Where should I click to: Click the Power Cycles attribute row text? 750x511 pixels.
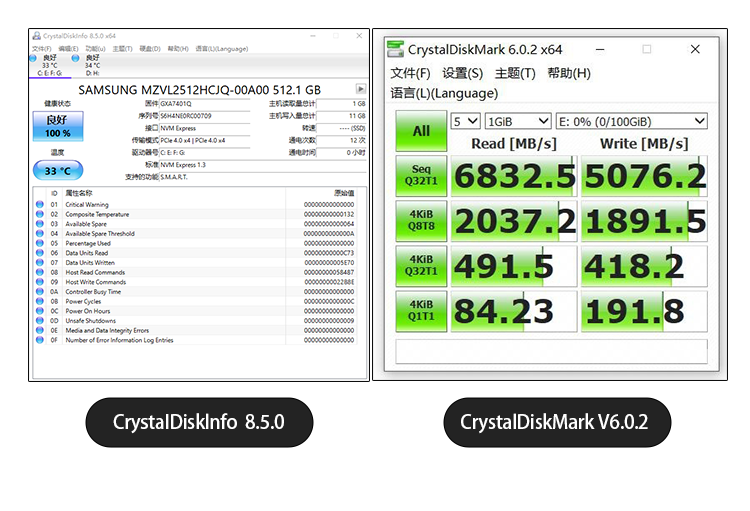[x=83, y=301]
